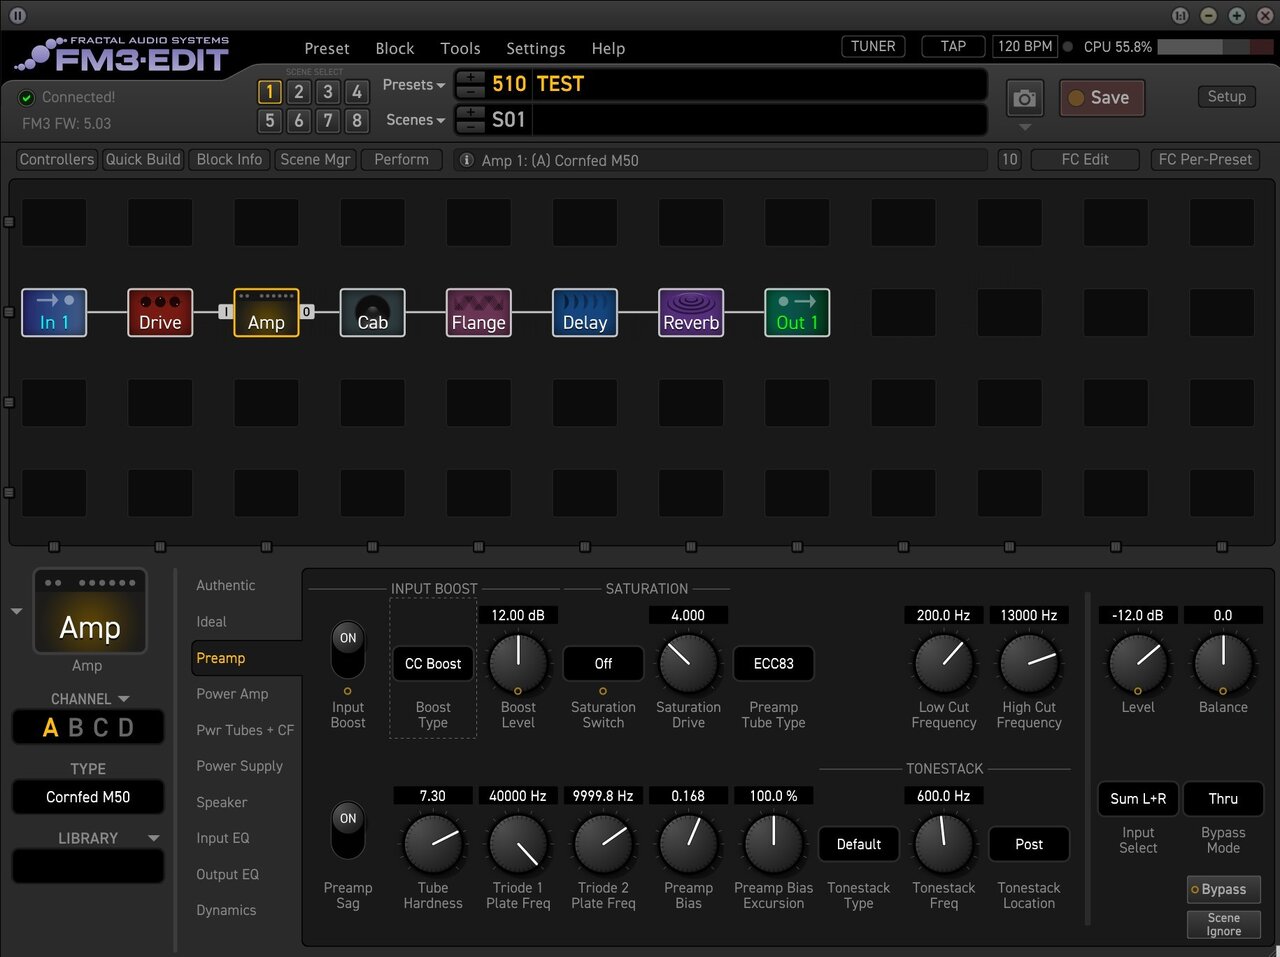Click the TUNER button
Viewport: 1280px width, 957px height.
873,47
